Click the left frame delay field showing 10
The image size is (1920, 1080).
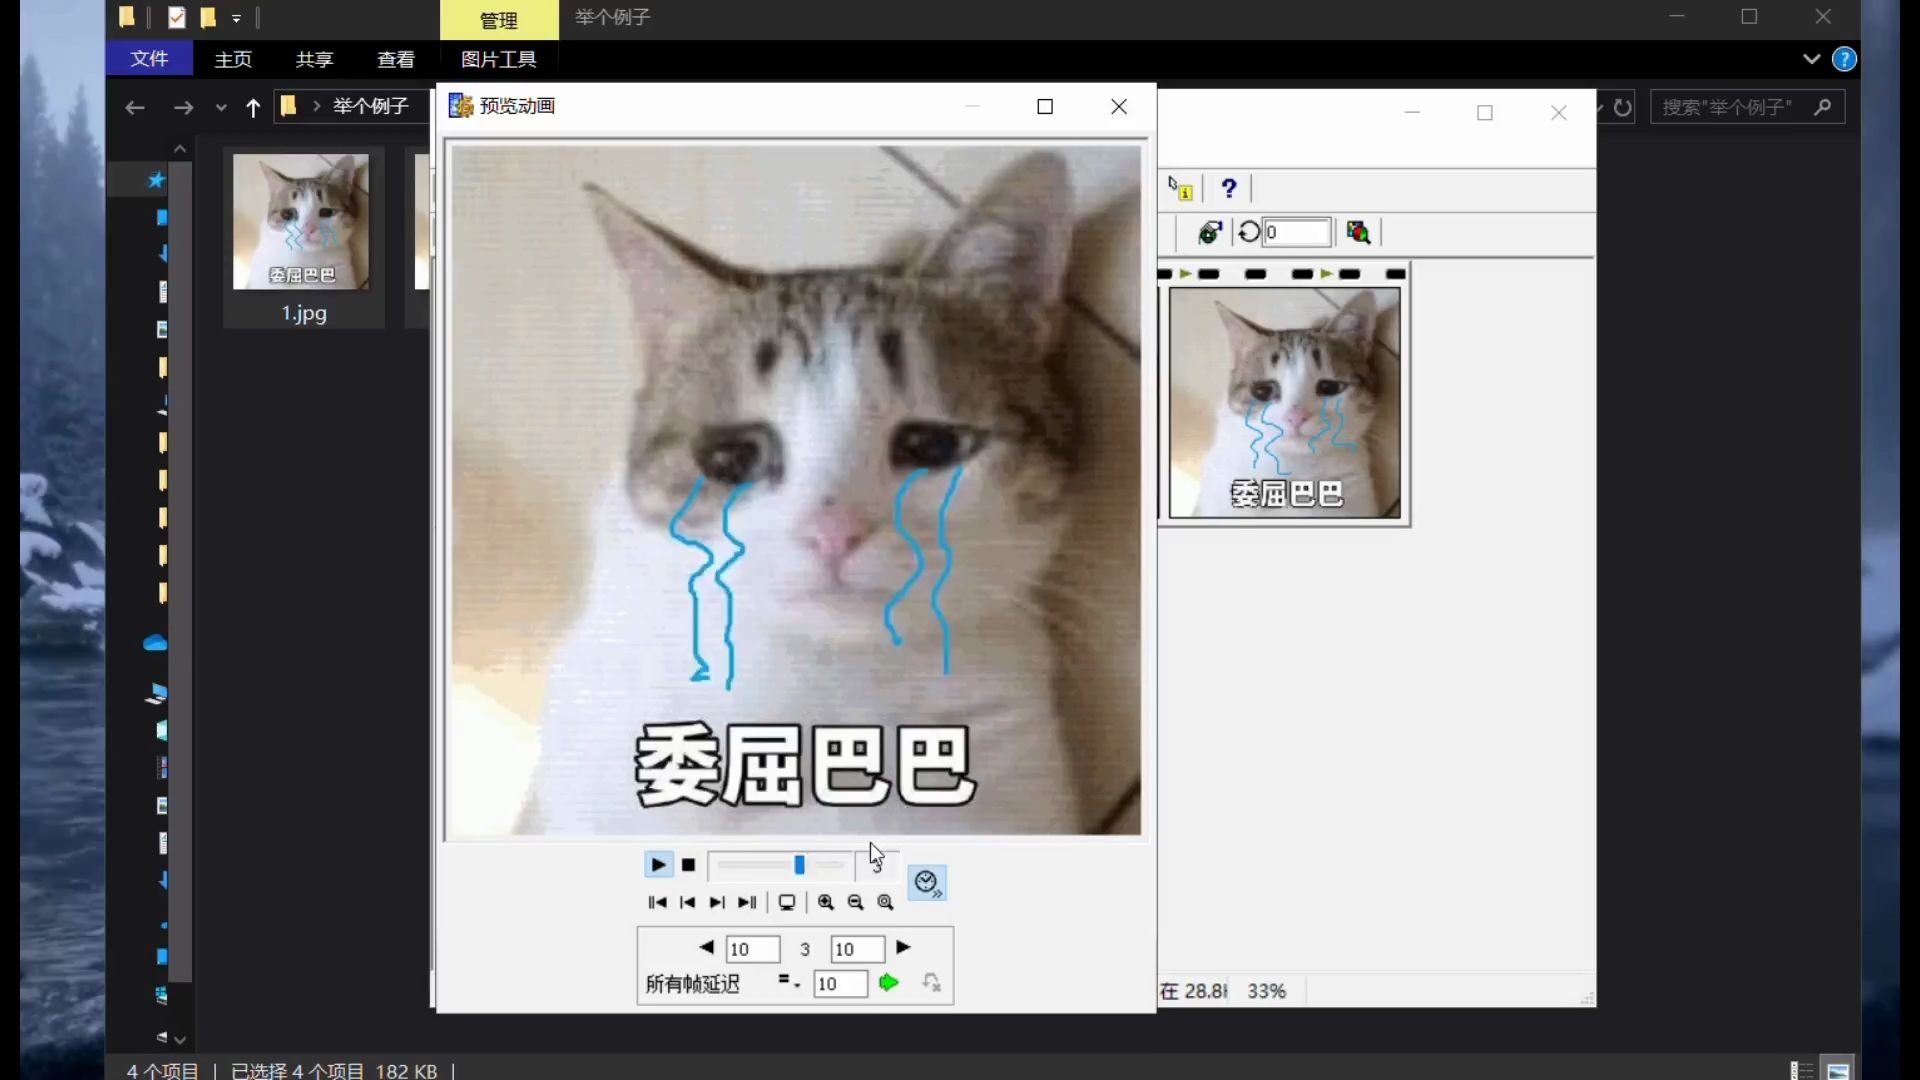coord(753,949)
